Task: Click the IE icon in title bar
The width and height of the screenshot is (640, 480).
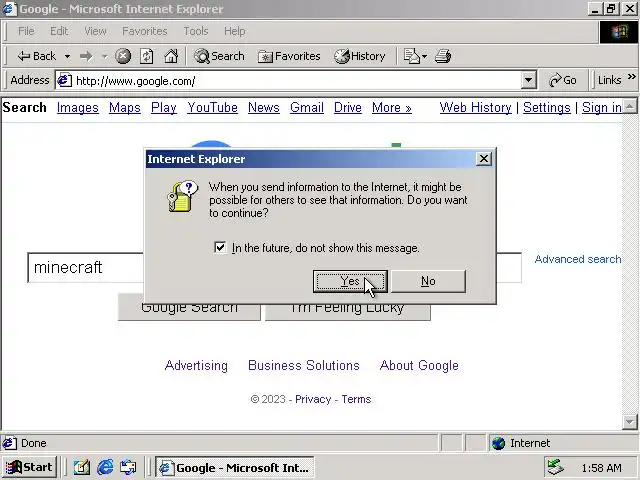Action: pyautogui.click(x=9, y=9)
